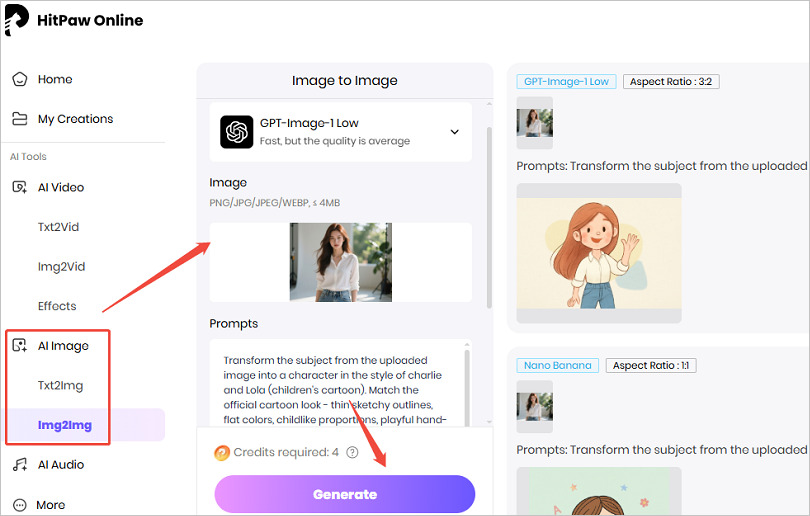
Task: Click the prompt text box scrollbar
Action: [x=467, y=387]
